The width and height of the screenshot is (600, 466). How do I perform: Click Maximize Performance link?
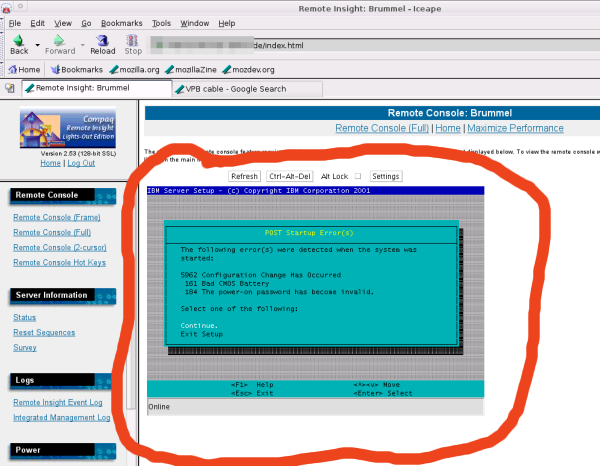pyautogui.click(x=515, y=128)
